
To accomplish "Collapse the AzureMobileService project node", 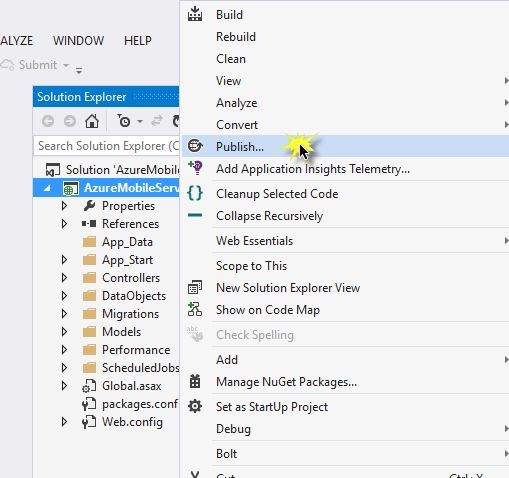I will tap(47, 188).
